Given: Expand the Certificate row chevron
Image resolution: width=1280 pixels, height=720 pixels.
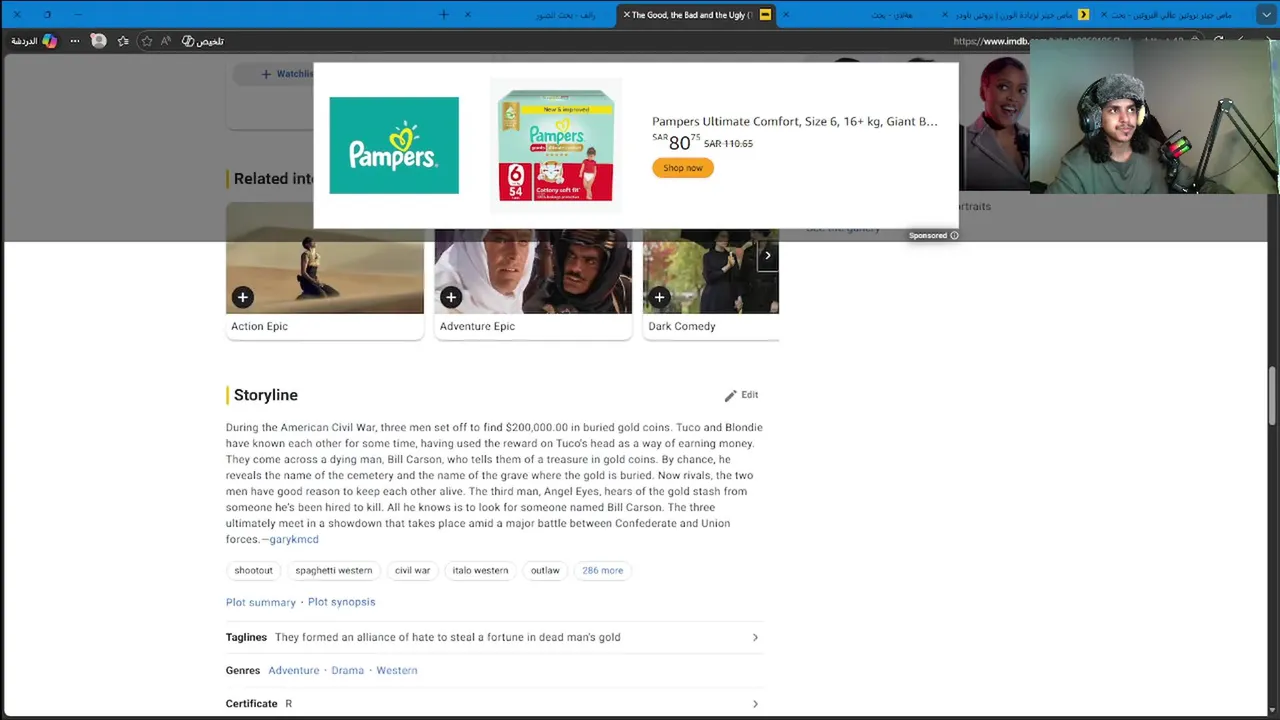Looking at the screenshot, I should (755, 704).
